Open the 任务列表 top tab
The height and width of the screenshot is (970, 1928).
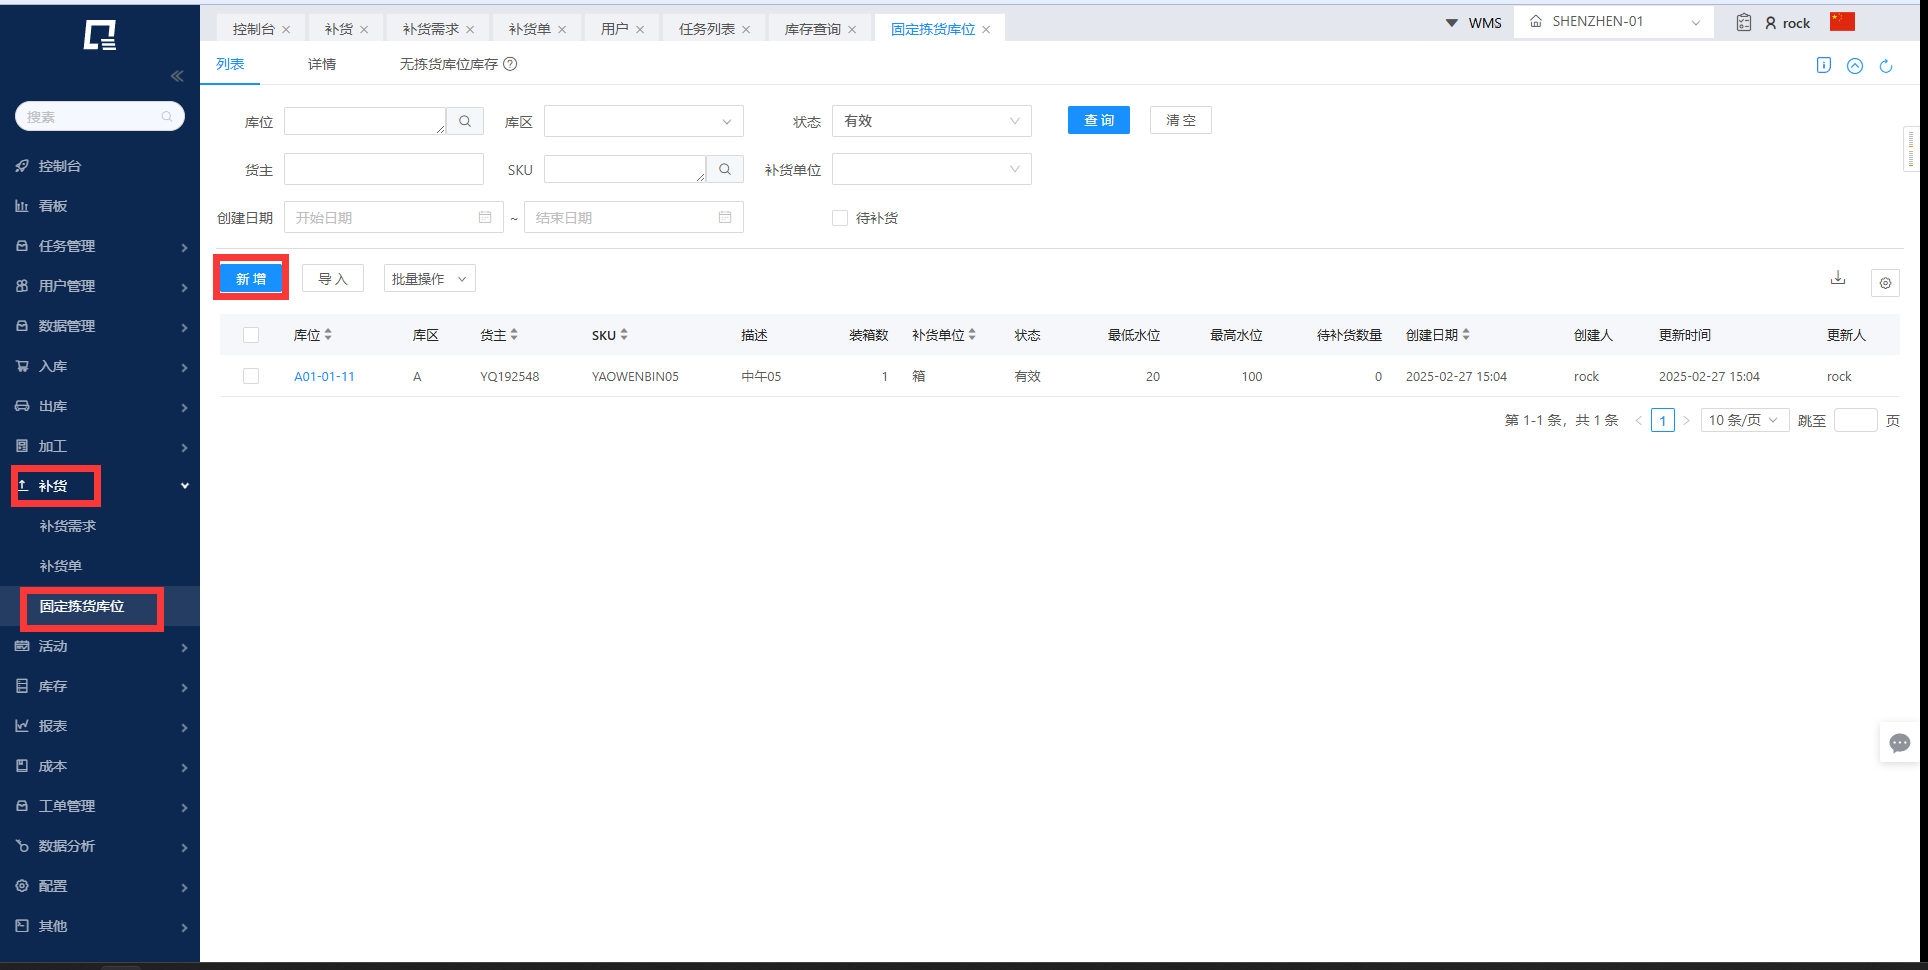coord(707,29)
